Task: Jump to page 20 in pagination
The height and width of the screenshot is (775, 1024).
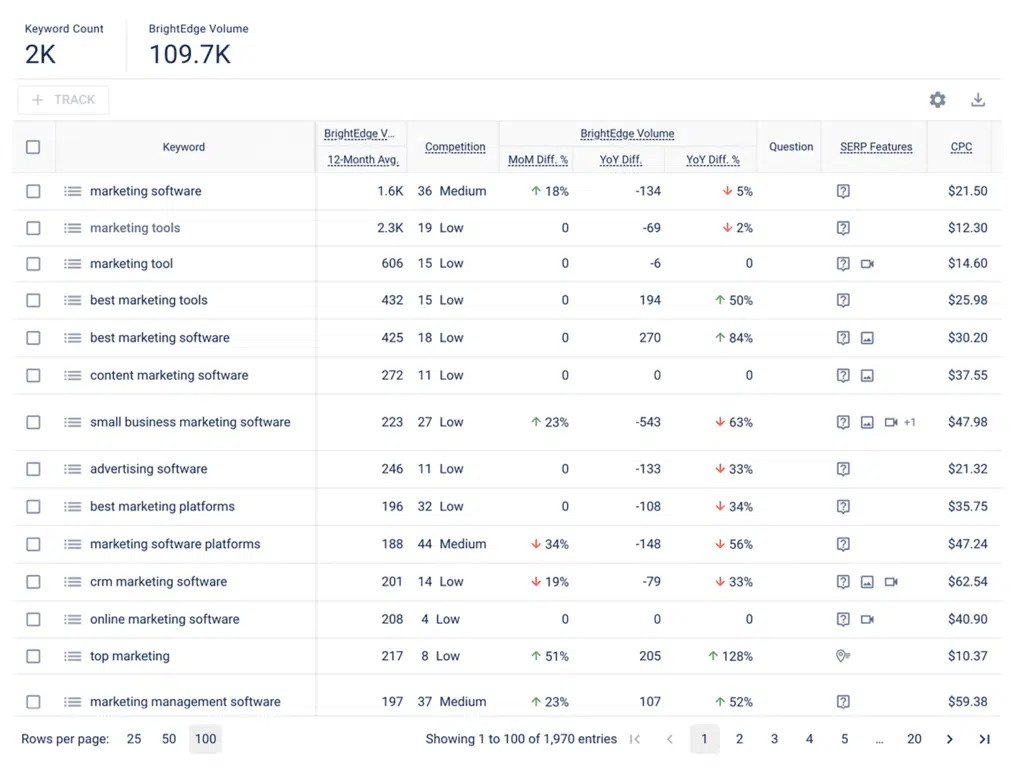Action: click(x=914, y=739)
